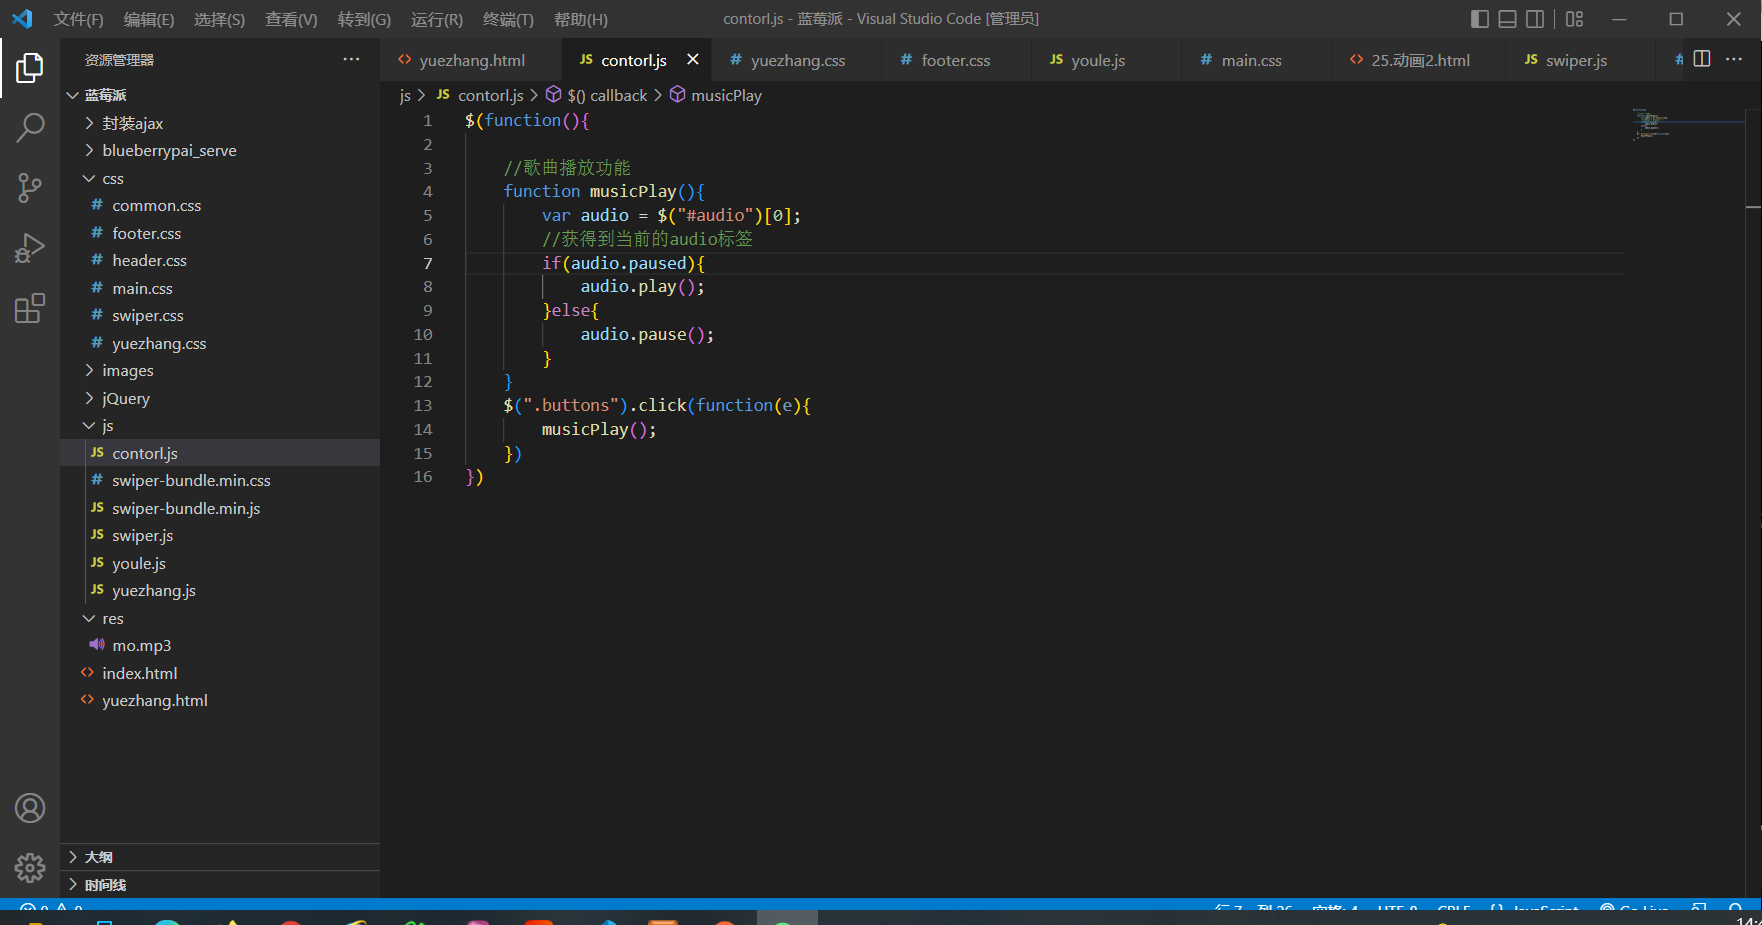Collapse the res folder

click(220, 618)
